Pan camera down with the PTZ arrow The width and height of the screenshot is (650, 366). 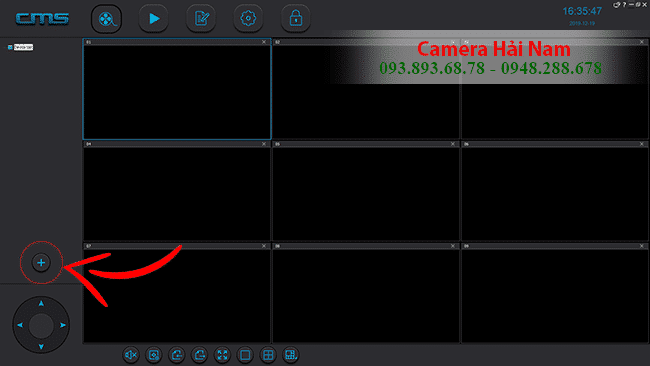[41, 347]
